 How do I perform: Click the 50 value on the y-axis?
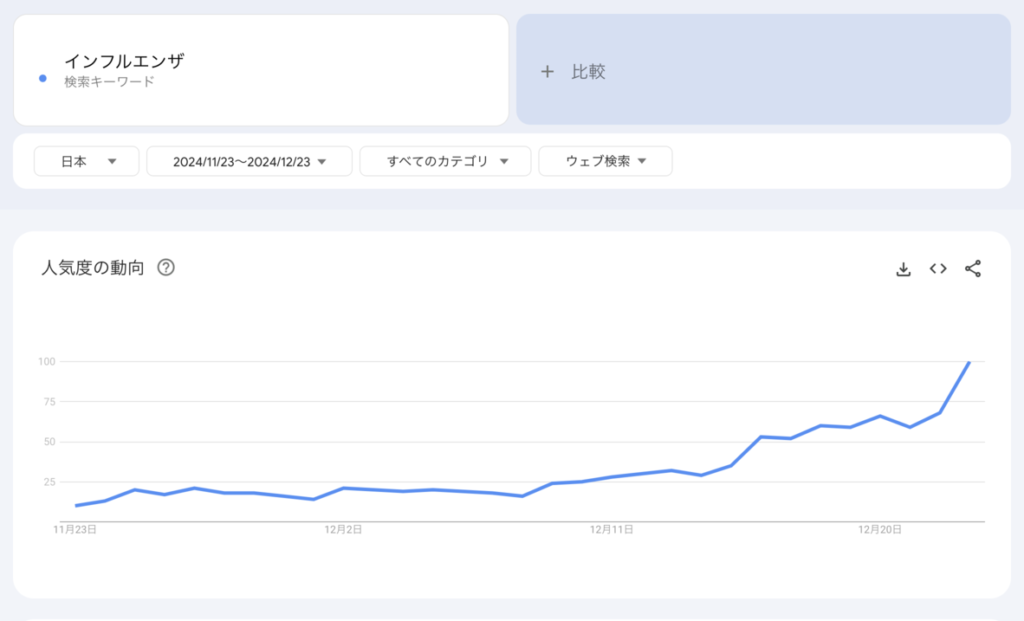(x=47, y=442)
